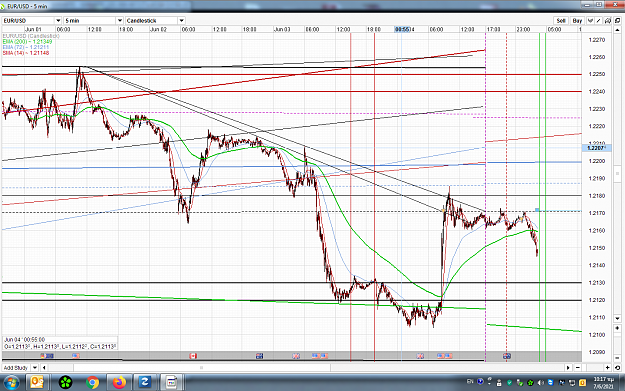Click the horizontal zoom slider between minus and plus
The image size is (625, 391).
tap(593, 367)
